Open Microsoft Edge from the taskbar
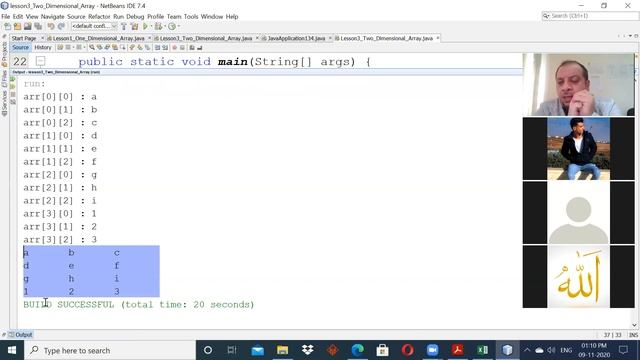The image size is (640, 360). pos(358,350)
